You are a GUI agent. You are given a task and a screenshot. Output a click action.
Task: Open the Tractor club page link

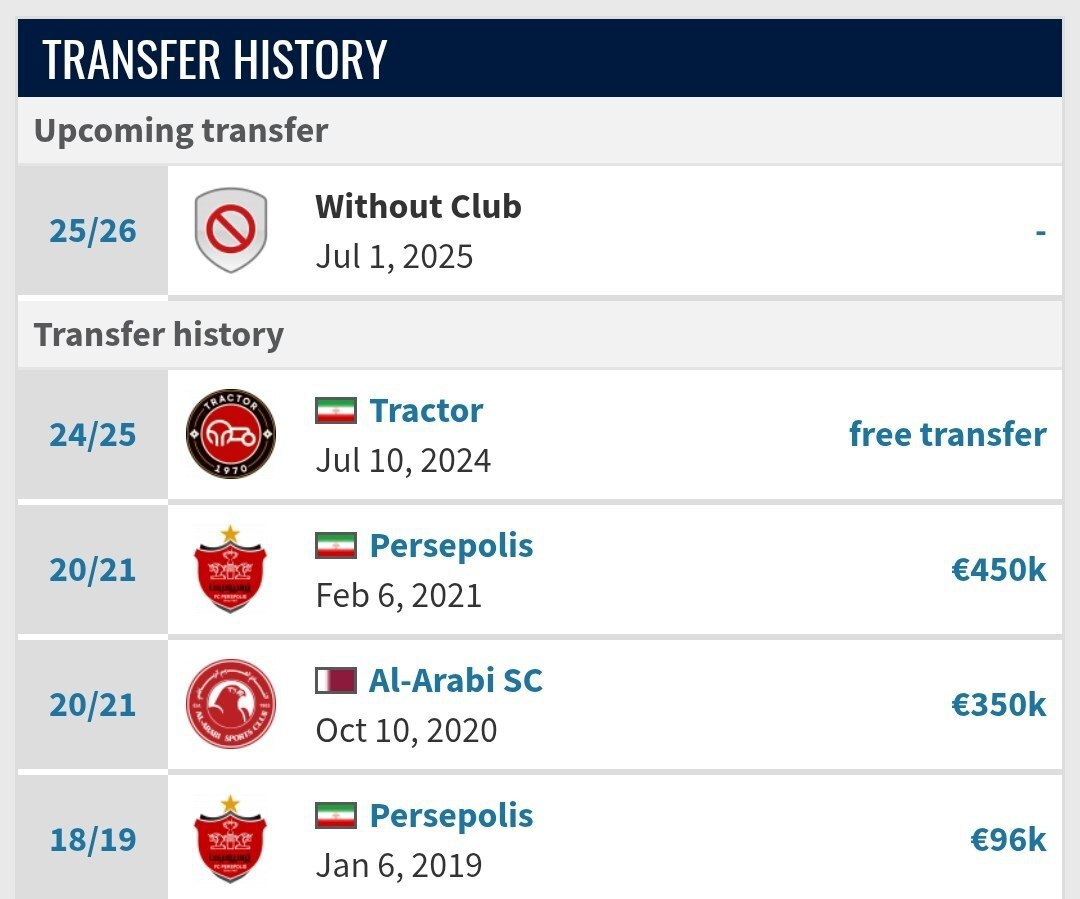pyautogui.click(x=426, y=409)
